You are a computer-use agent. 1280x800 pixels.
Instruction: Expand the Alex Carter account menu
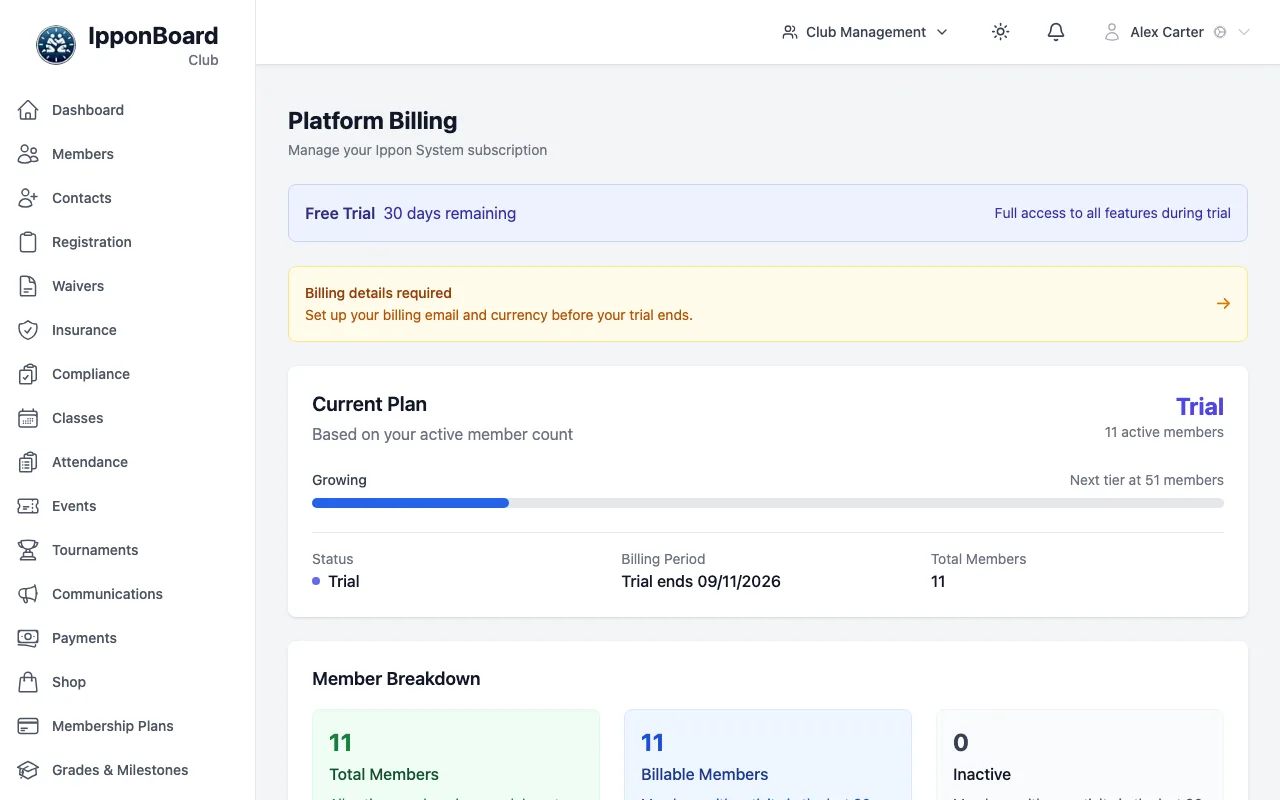1177,32
